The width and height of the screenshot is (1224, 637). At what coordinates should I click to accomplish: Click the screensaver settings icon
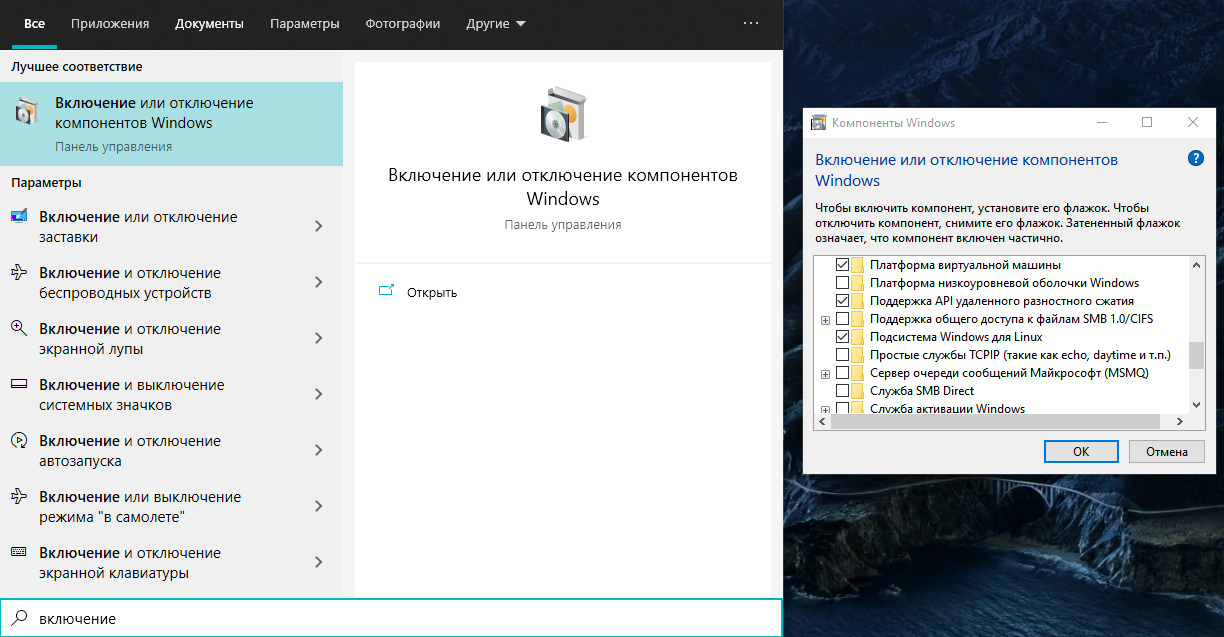(19, 217)
